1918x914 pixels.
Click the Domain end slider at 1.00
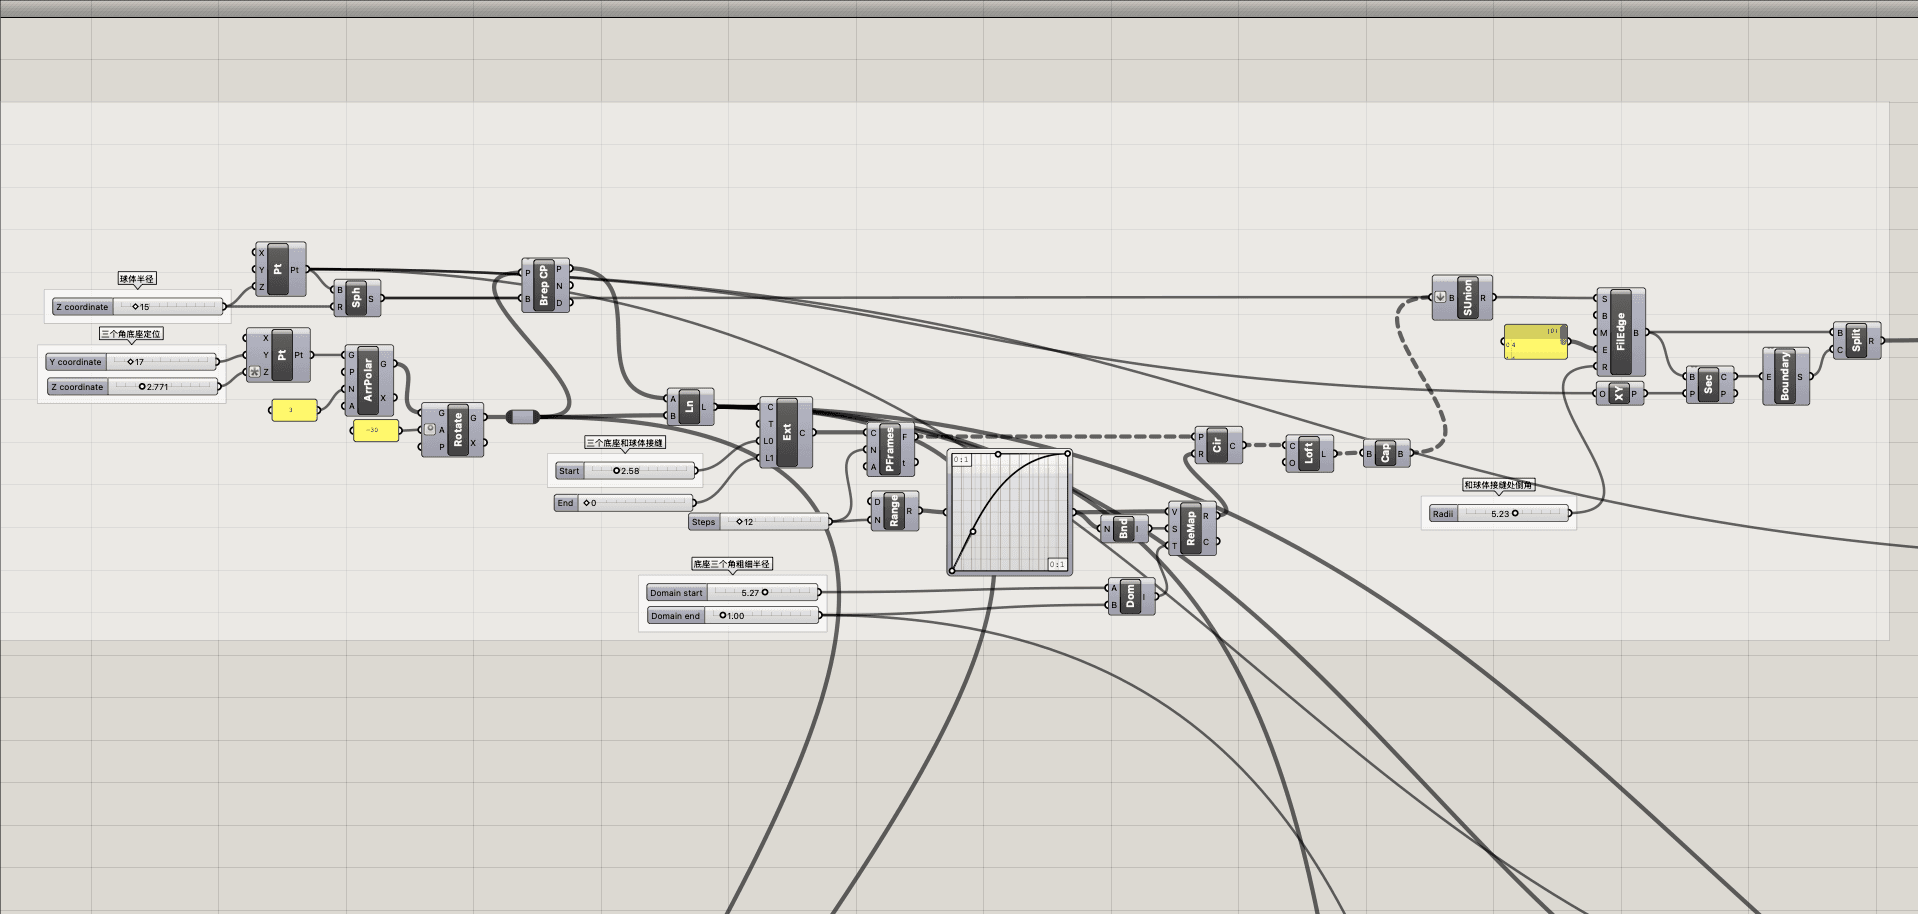click(x=733, y=615)
